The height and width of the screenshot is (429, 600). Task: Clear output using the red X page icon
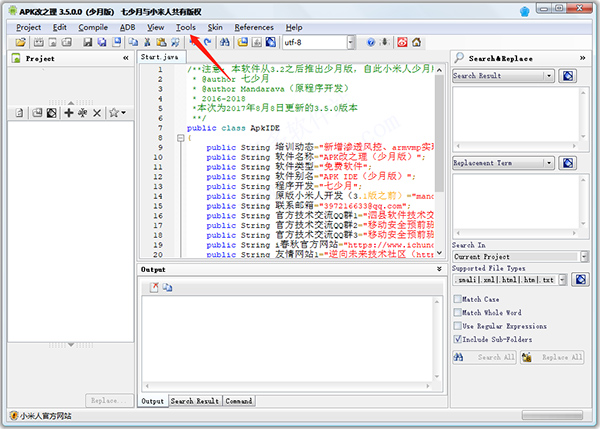[x=154, y=287]
